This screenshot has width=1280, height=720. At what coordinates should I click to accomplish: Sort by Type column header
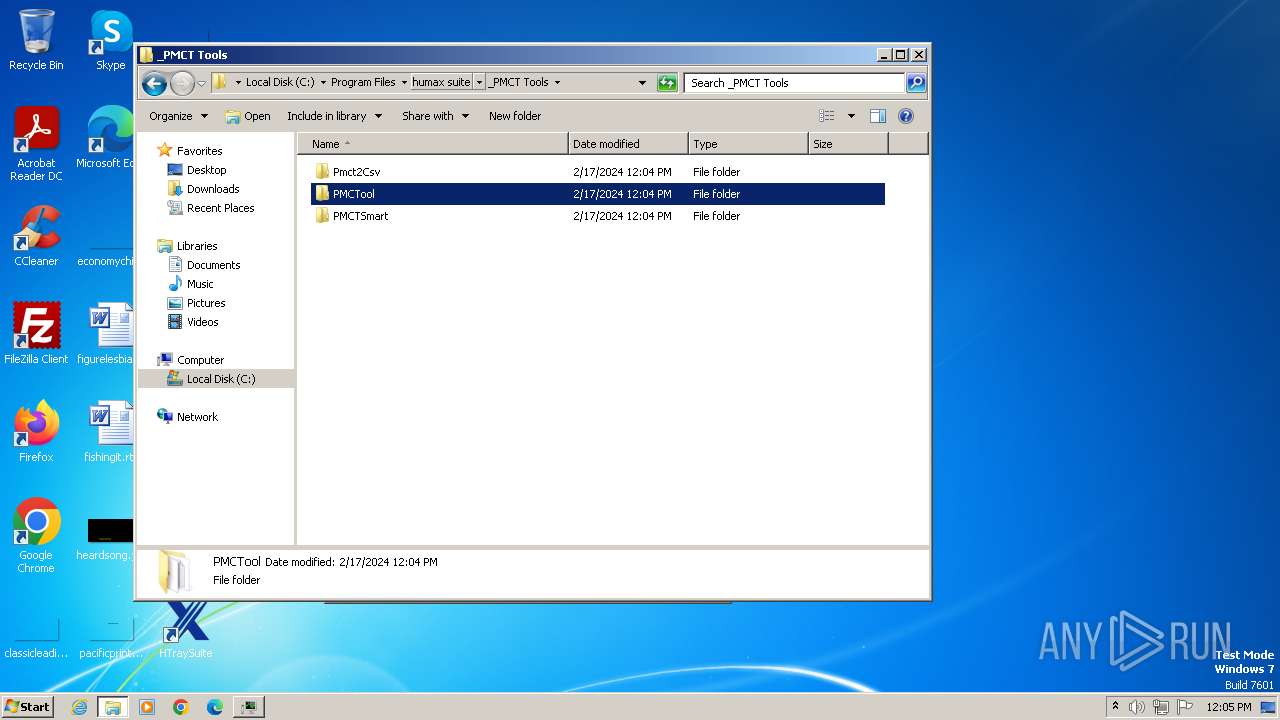click(748, 144)
